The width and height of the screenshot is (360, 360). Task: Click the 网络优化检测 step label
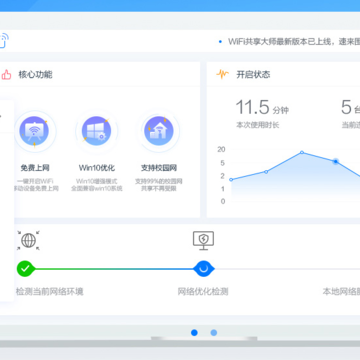[203, 292]
